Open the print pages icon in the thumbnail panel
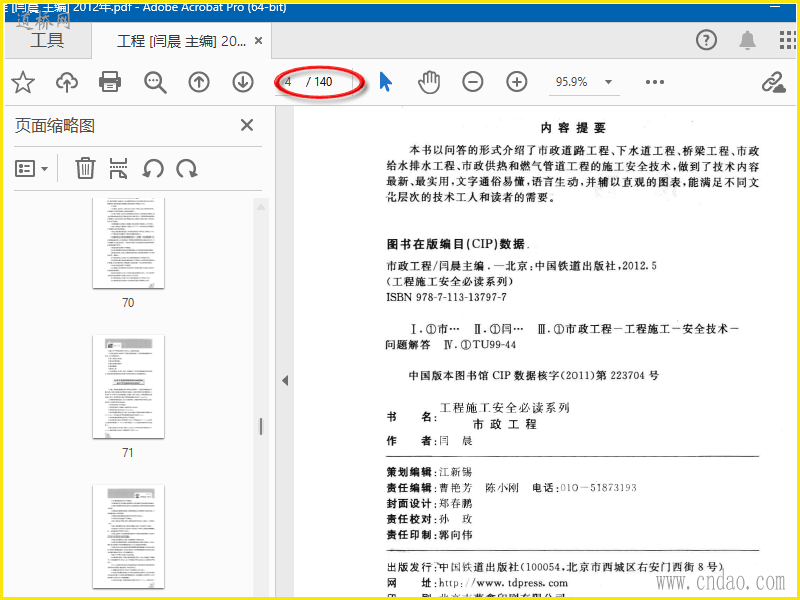The height and width of the screenshot is (600, 800). (x=118, y=168)
